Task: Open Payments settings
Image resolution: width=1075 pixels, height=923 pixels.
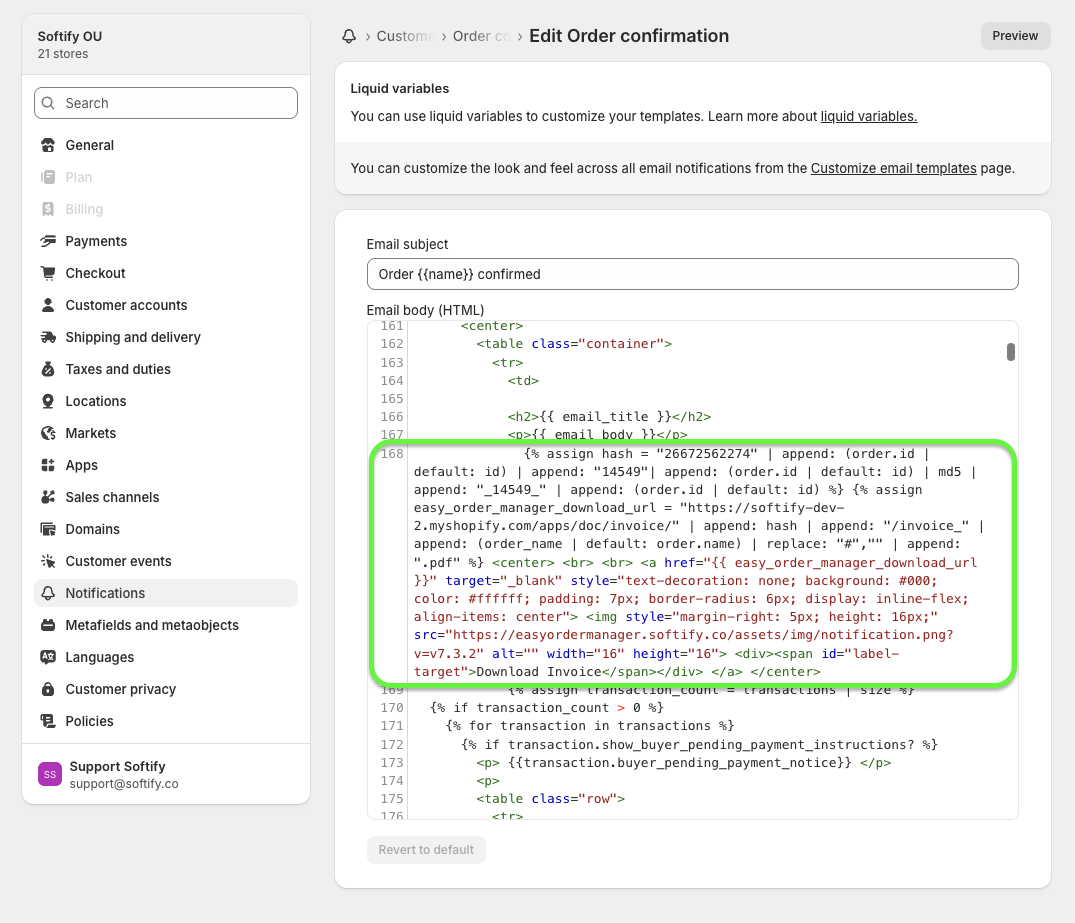Action: coord(166,241)
